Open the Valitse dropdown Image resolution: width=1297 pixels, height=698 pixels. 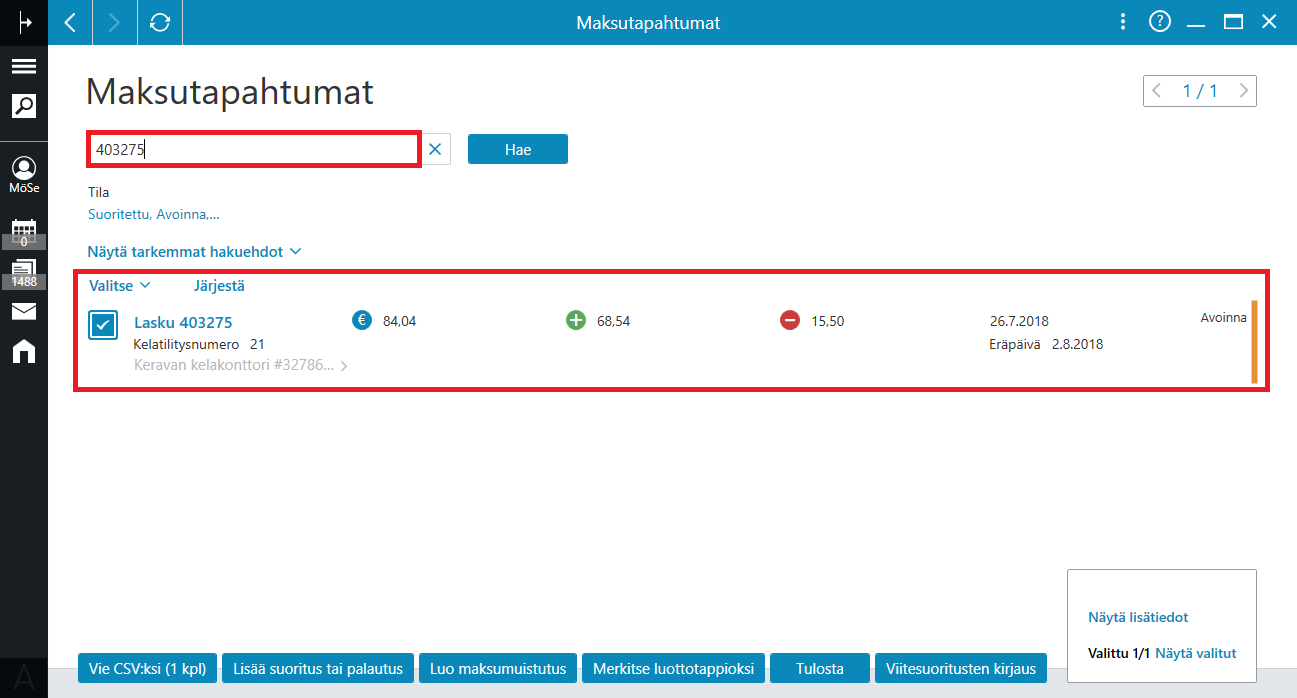click(x=120, y=286)
